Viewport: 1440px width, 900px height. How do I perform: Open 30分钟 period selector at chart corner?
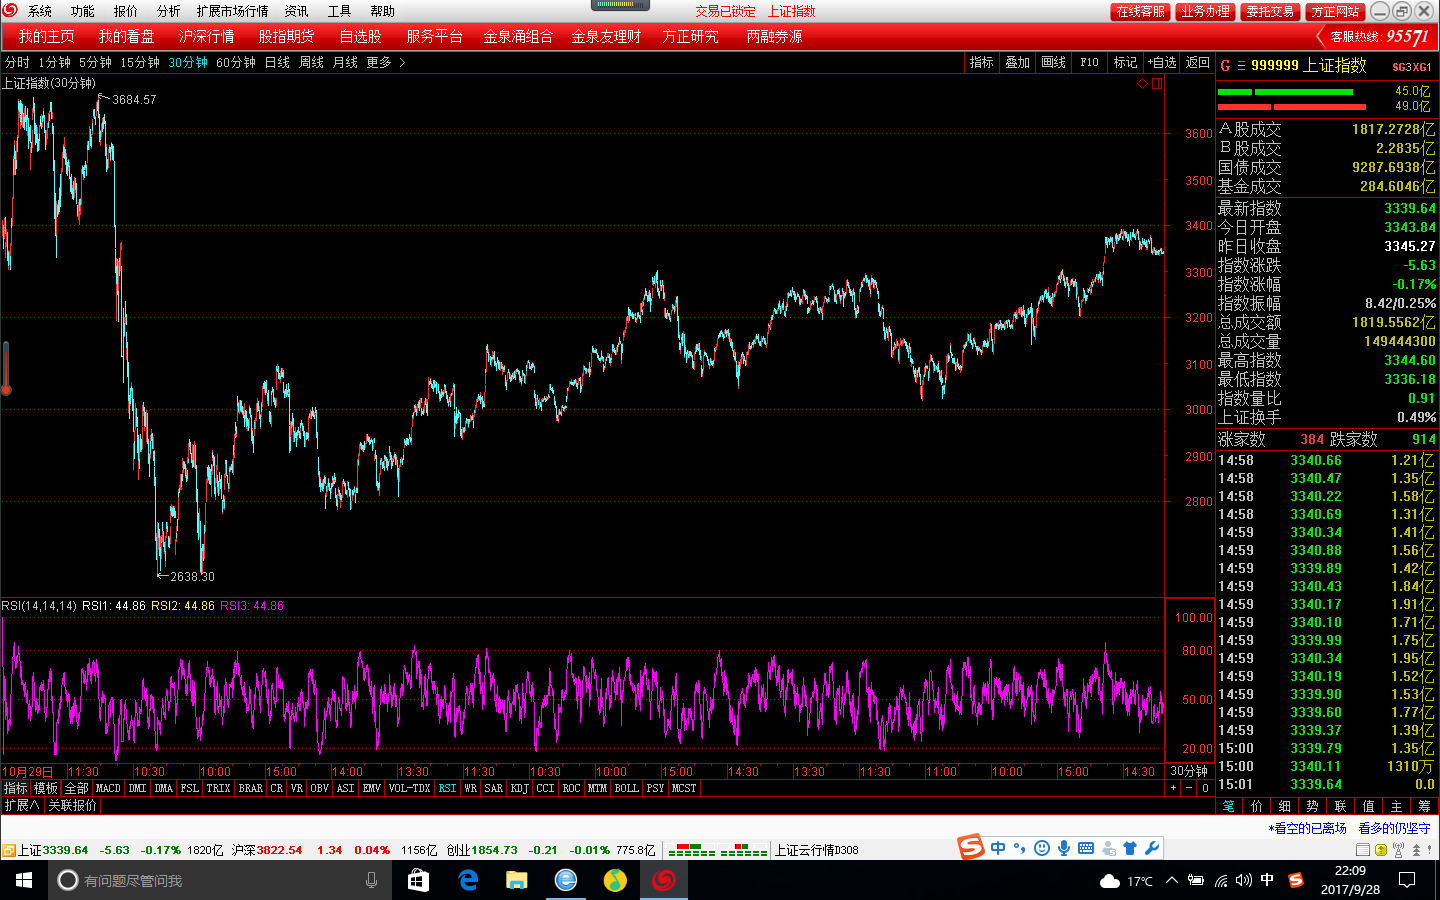pyautogui.click(x=1189, y=771)
